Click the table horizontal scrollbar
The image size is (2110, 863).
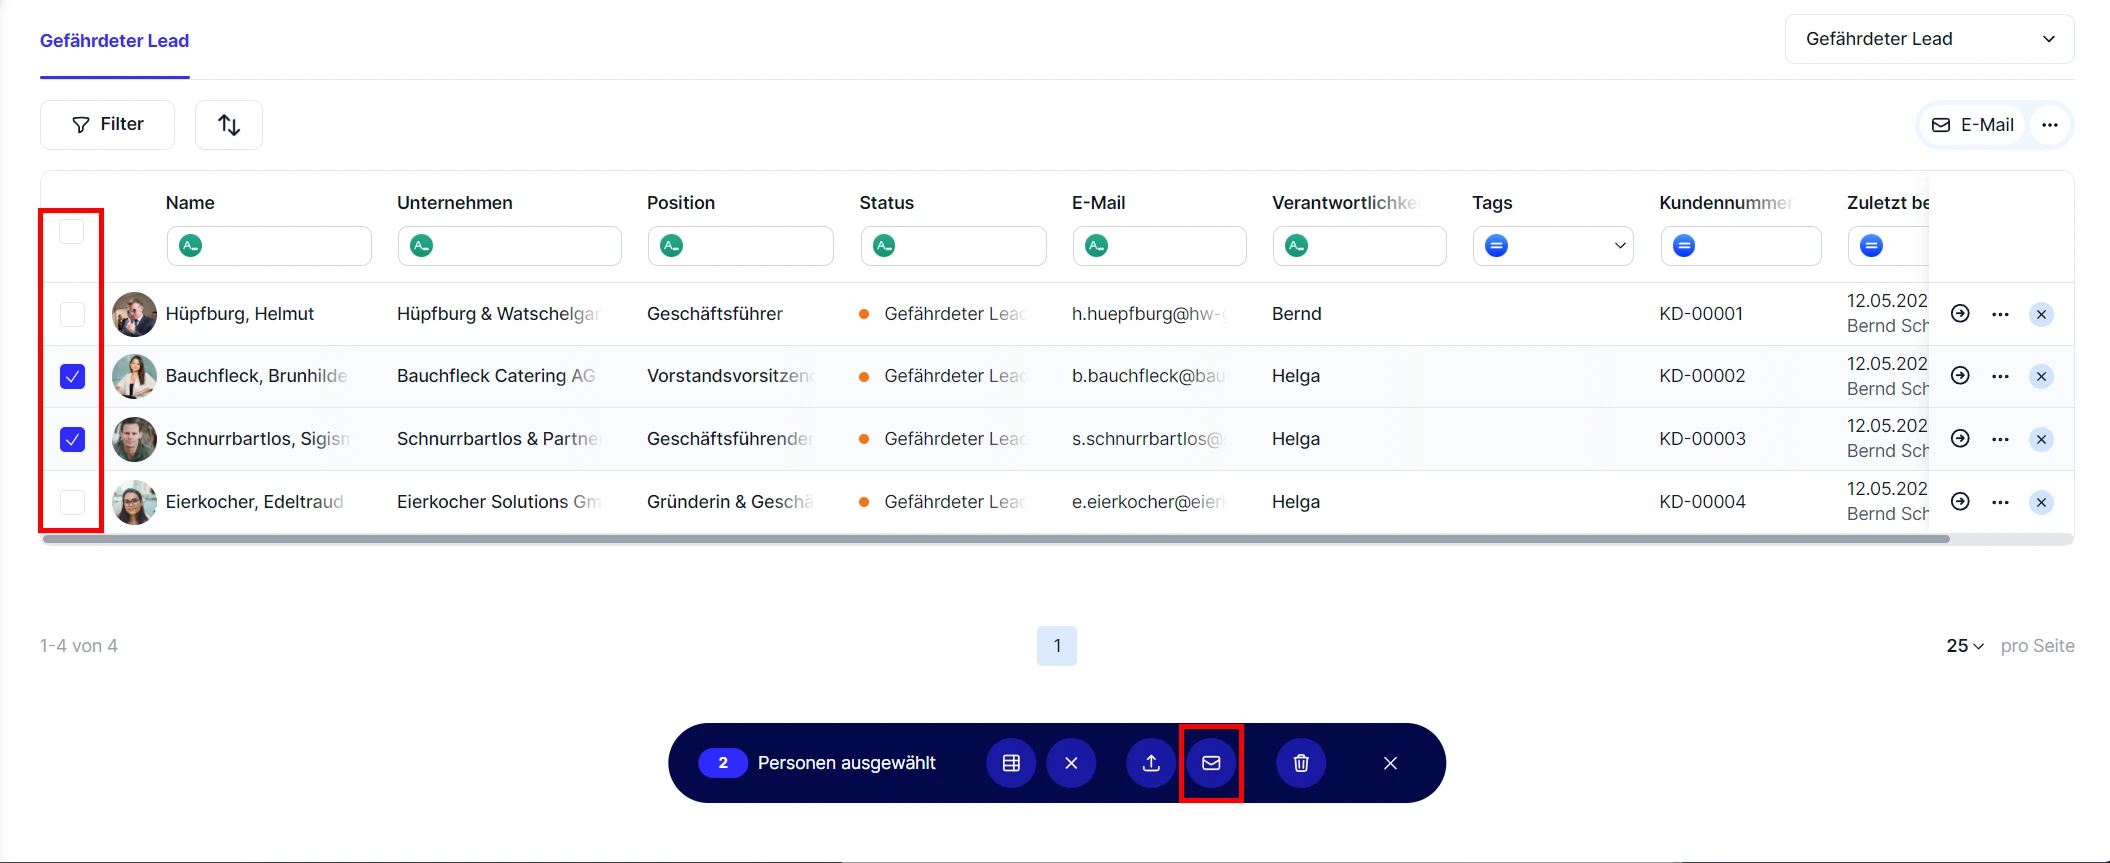coord(996,539)
